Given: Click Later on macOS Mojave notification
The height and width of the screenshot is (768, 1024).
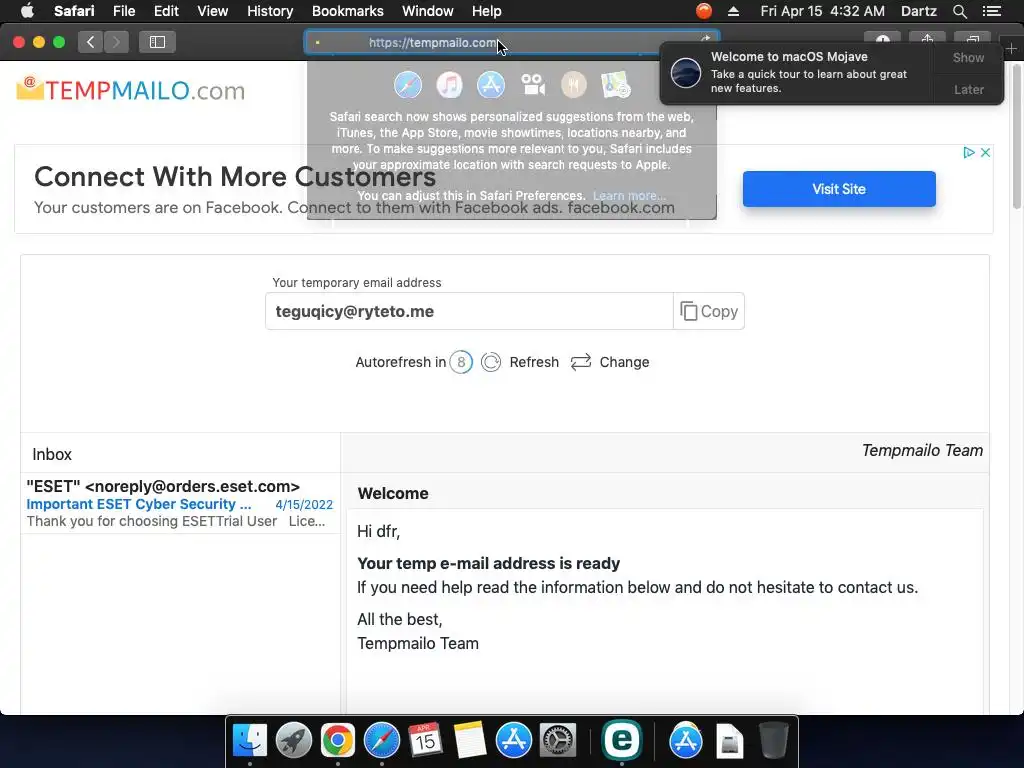Looking at the screenshot, I should (x=968, y=89).
